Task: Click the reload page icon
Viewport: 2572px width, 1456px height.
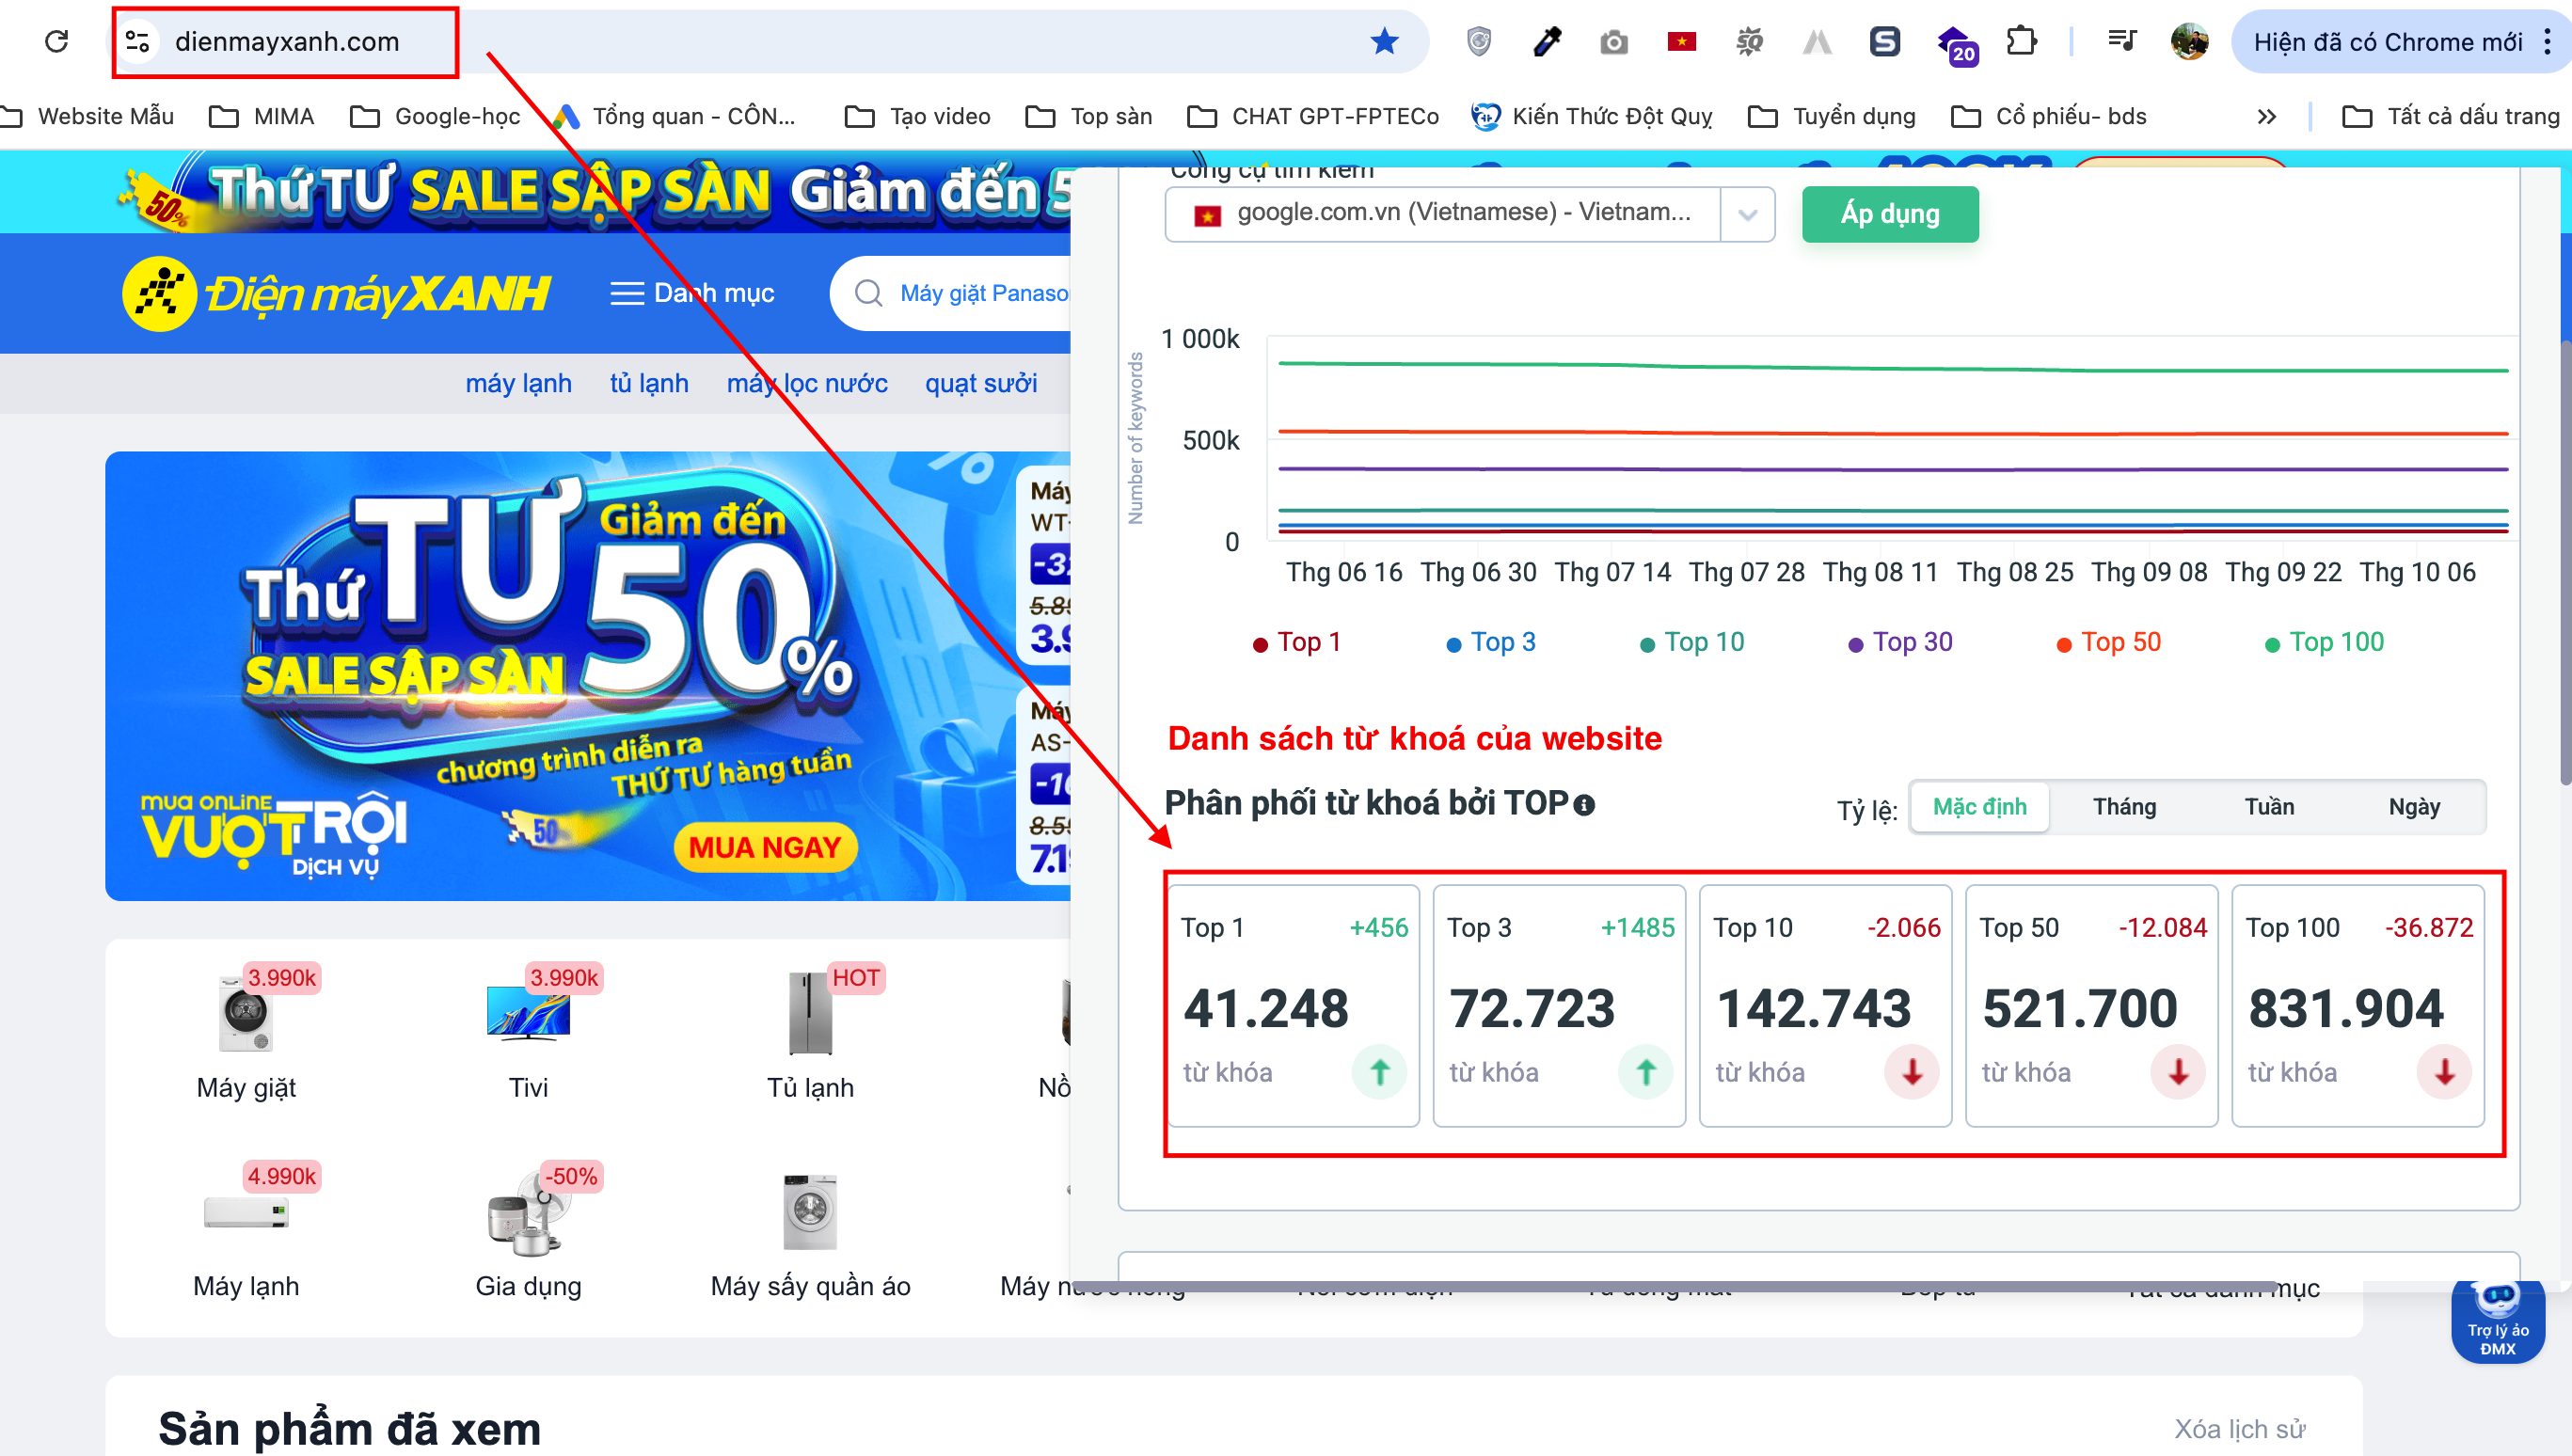Action: pyautogui.click(x=57, y=41)
